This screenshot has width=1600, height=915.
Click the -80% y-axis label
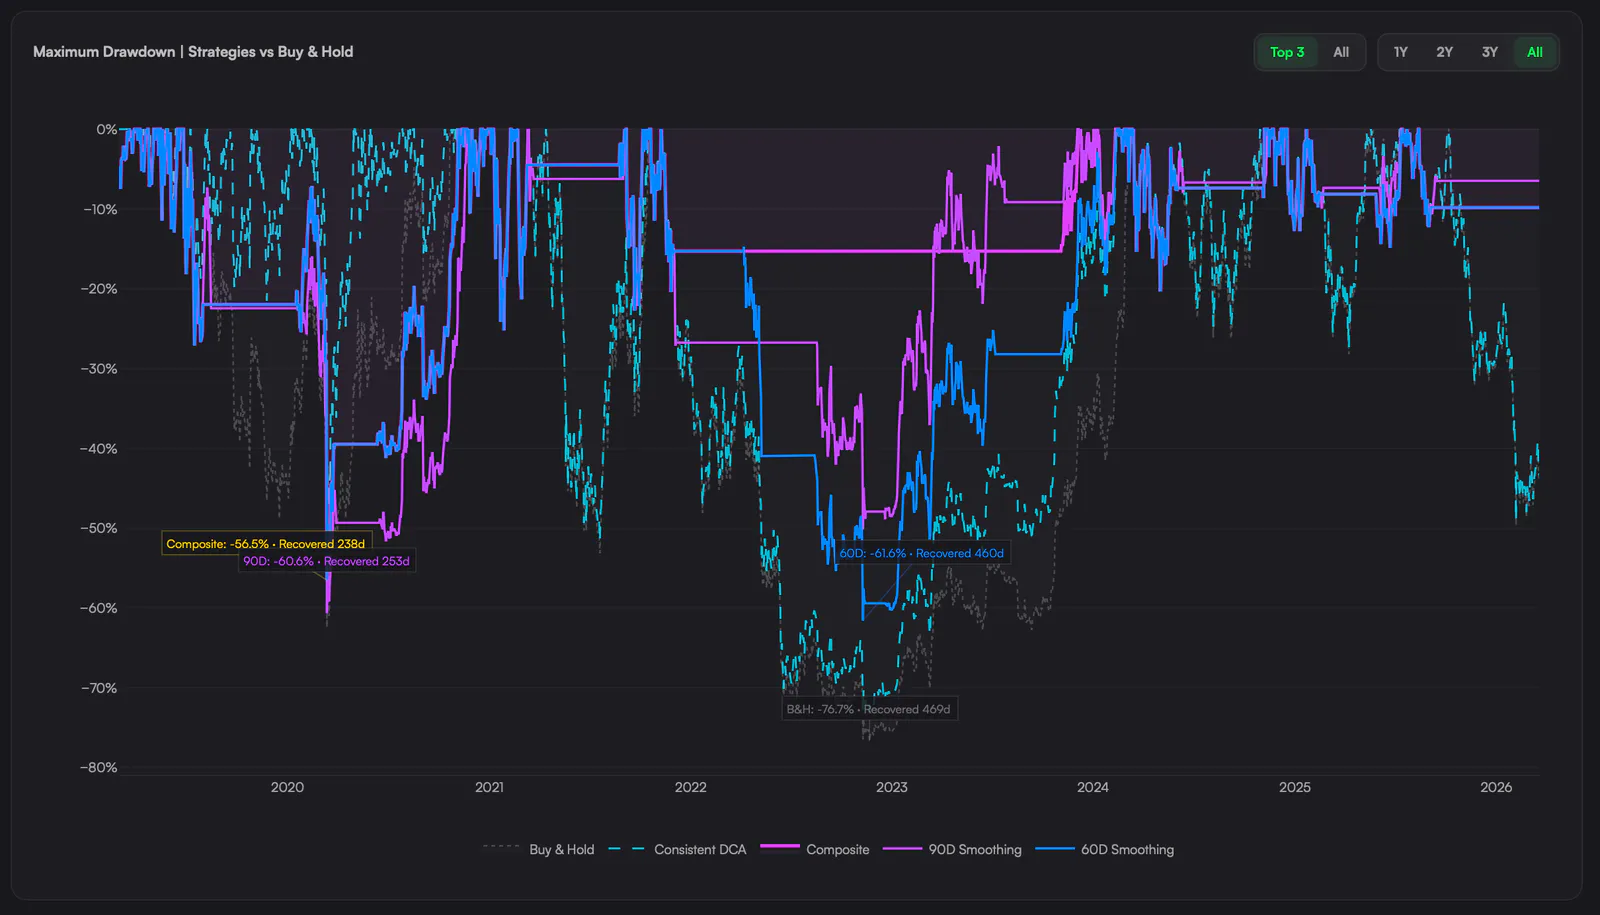pyautogui.click(x=99, y=767)
